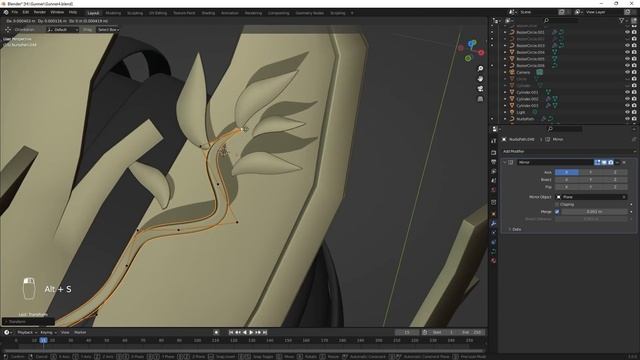Open the outliner display mode dropdown

coord(509,20)
